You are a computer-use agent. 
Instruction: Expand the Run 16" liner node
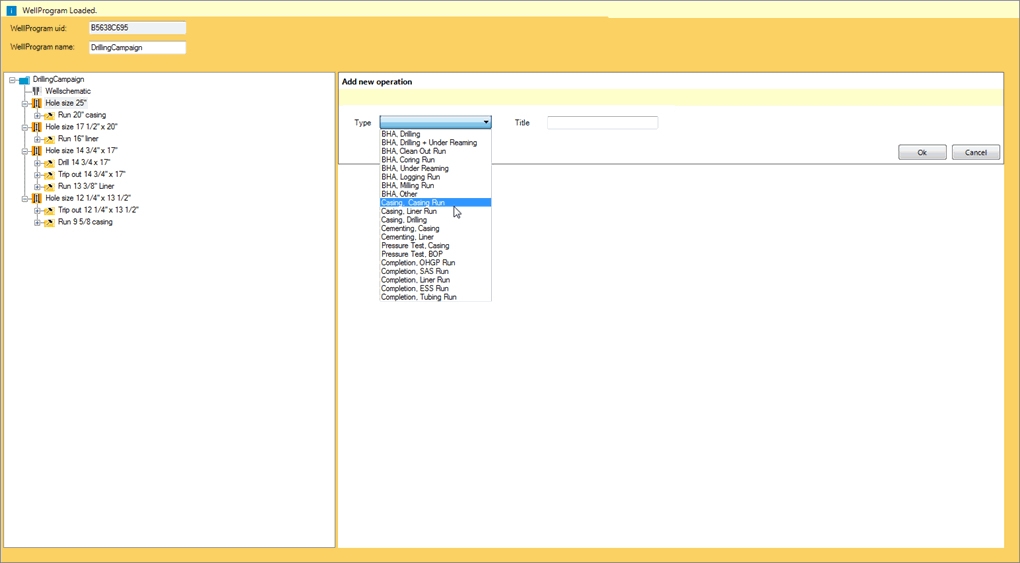38,139
